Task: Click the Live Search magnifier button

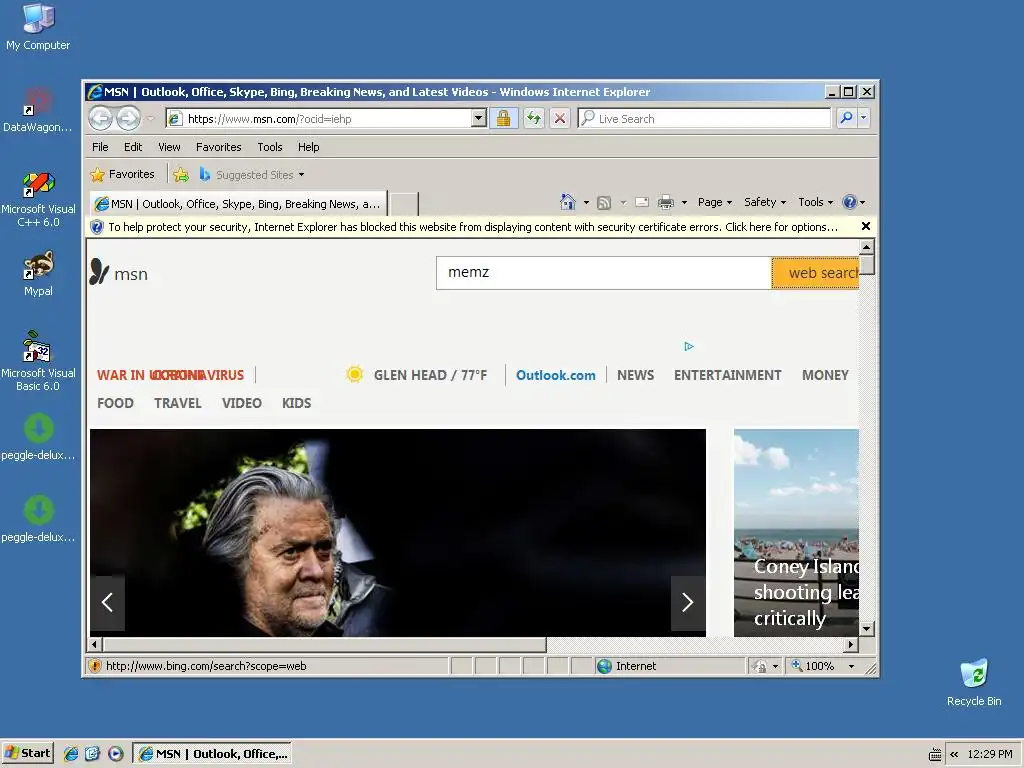Action: 846,118
